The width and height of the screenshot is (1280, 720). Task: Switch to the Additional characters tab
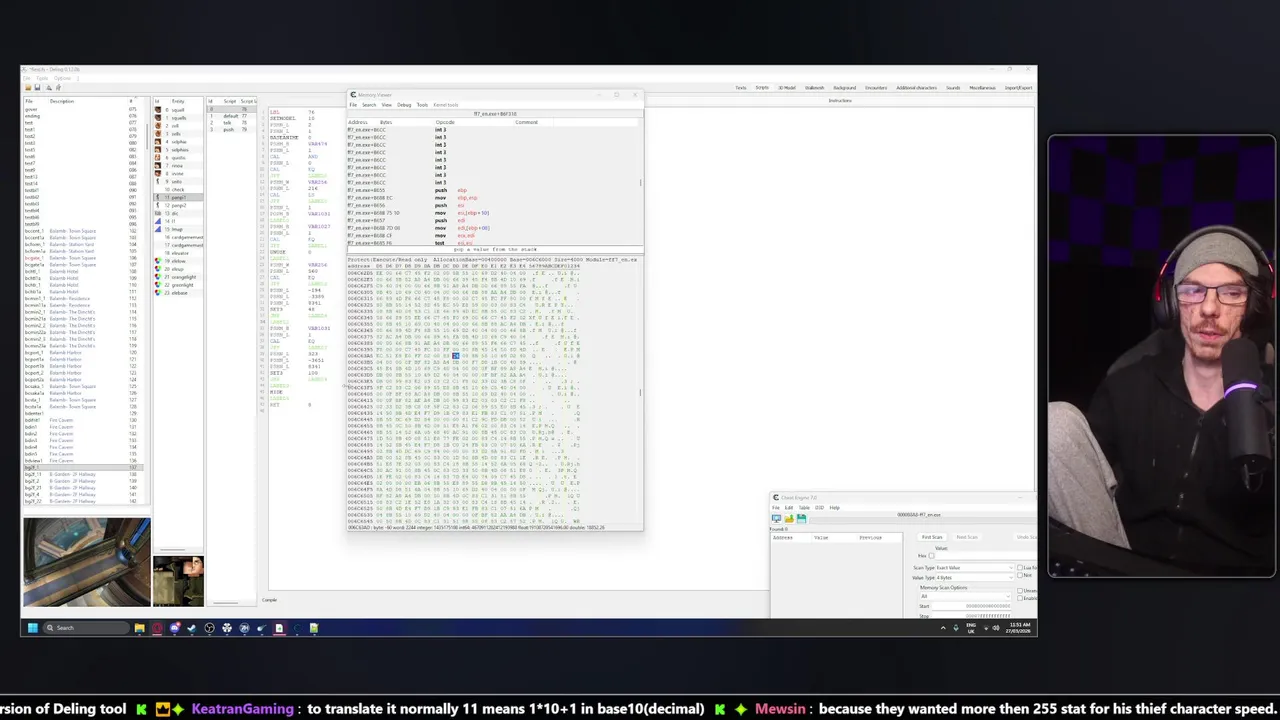917,88
